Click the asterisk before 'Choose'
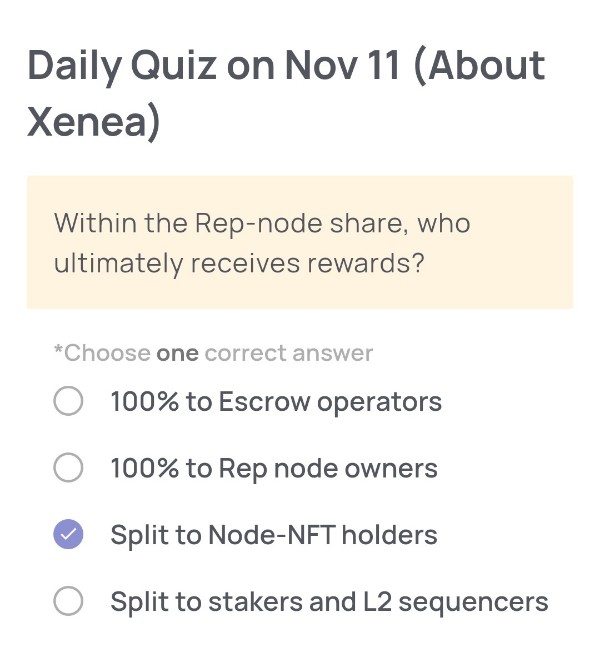Viewport: 600px width, 672px height. pyautogui.click(x=58, y=351)
